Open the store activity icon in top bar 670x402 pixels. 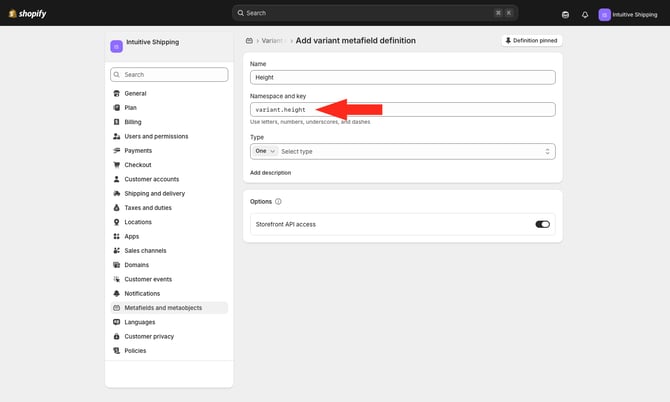[x=565, y=15]
